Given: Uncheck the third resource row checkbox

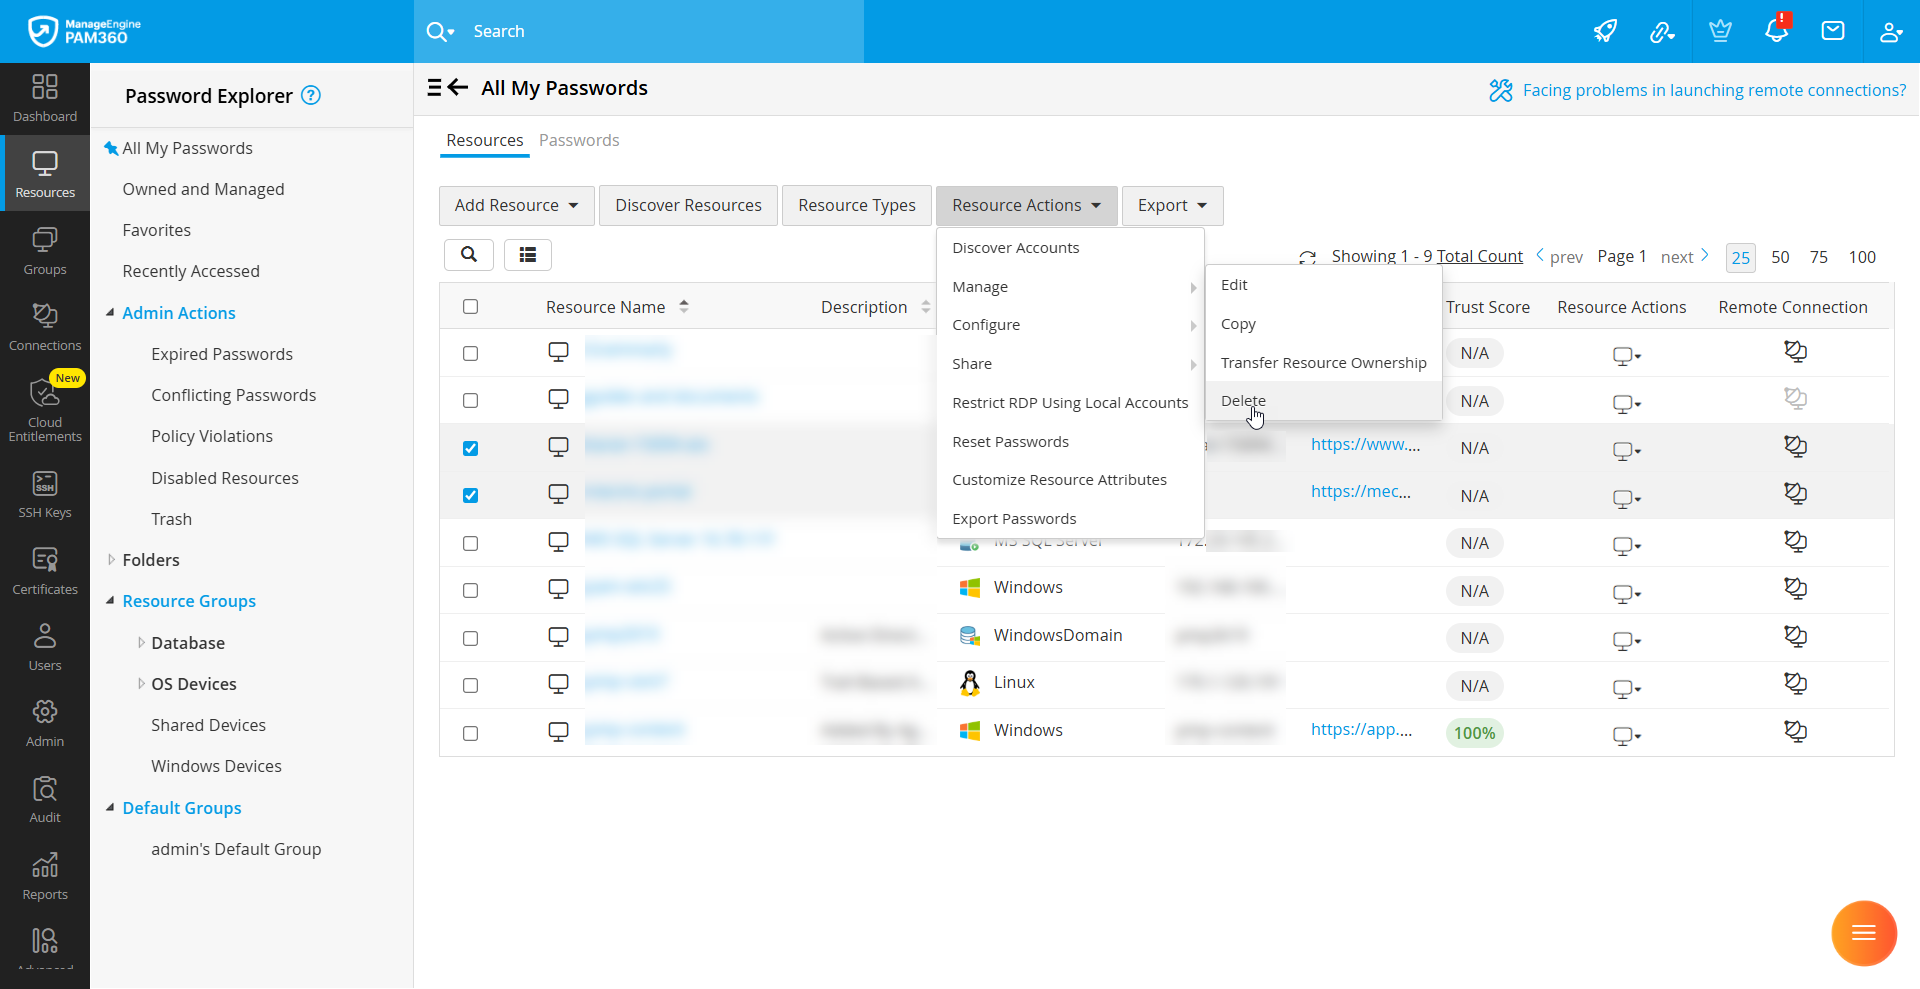Looking at the screenshot, I should point(471,448).
